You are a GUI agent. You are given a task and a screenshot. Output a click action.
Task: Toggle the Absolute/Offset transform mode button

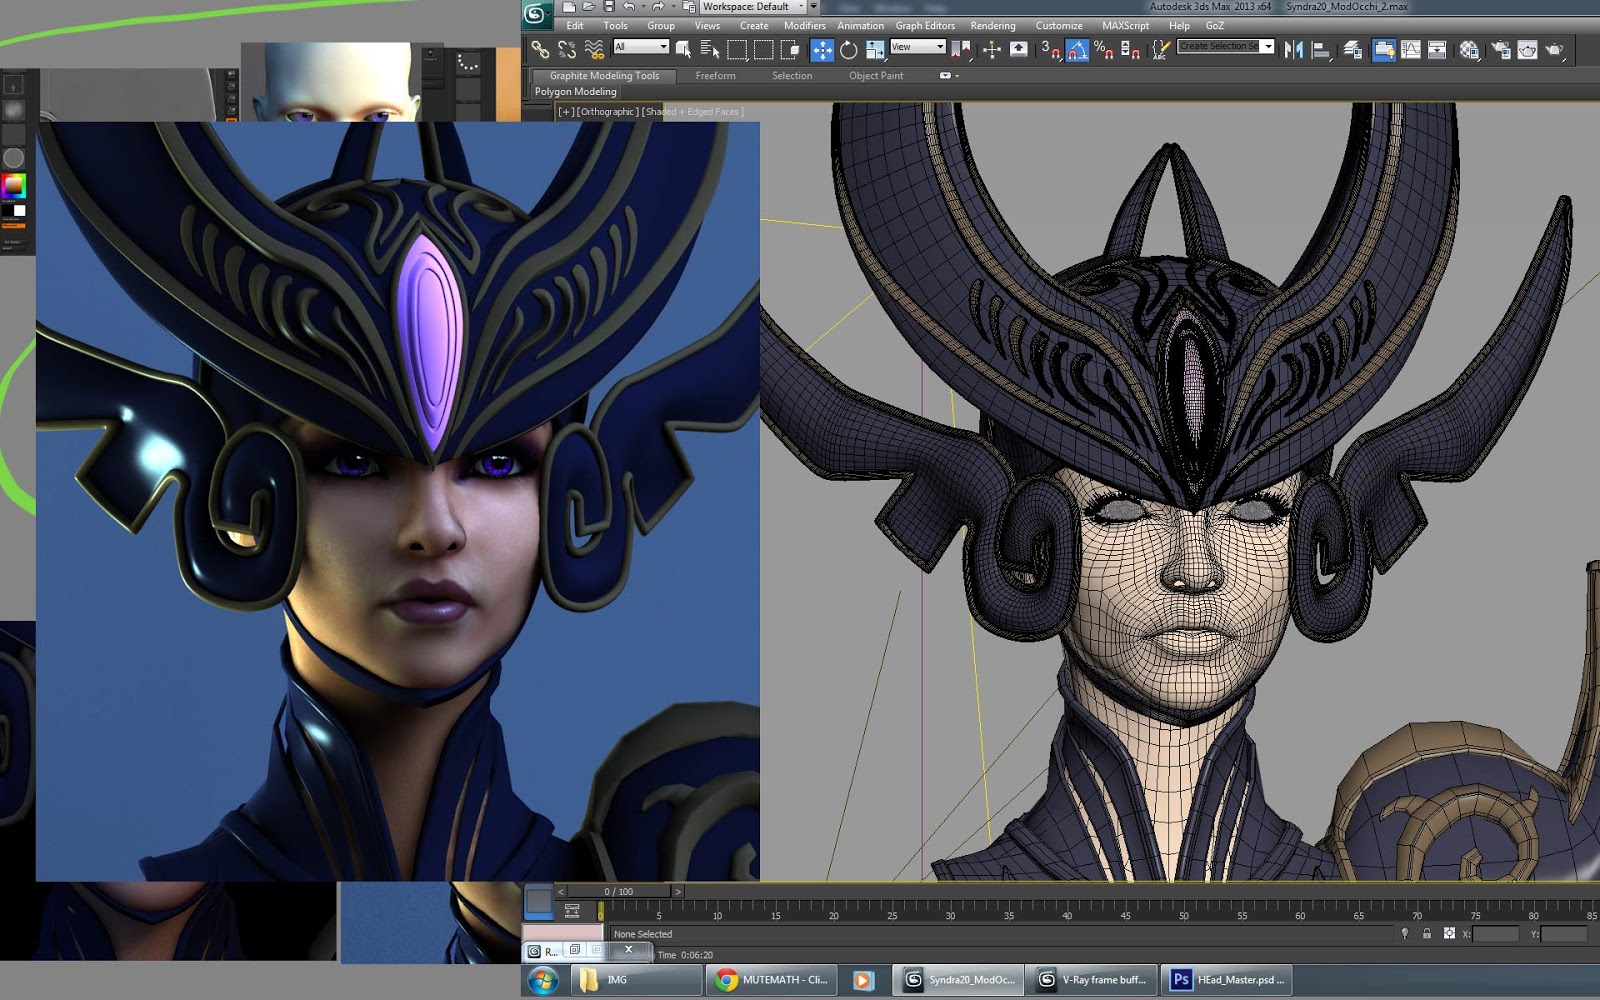(1449, 933)
